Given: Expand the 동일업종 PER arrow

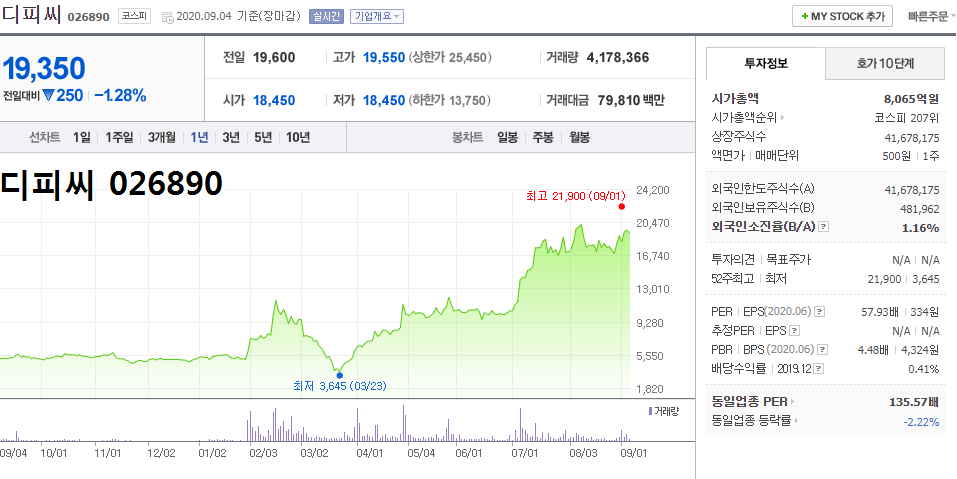Looking at the screenshot, I should pyautogui.click(x=793, y=402).
